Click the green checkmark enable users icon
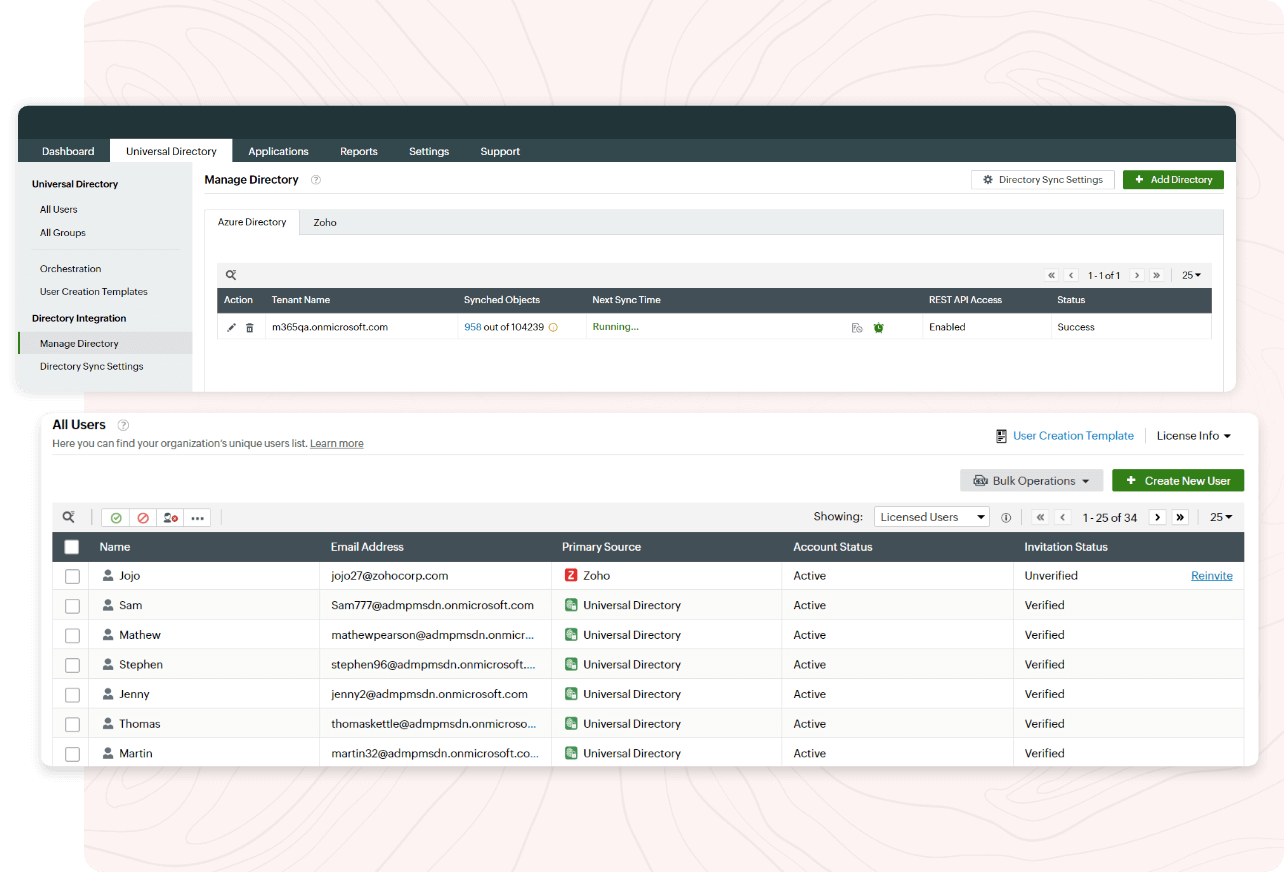 click(116, 518)
